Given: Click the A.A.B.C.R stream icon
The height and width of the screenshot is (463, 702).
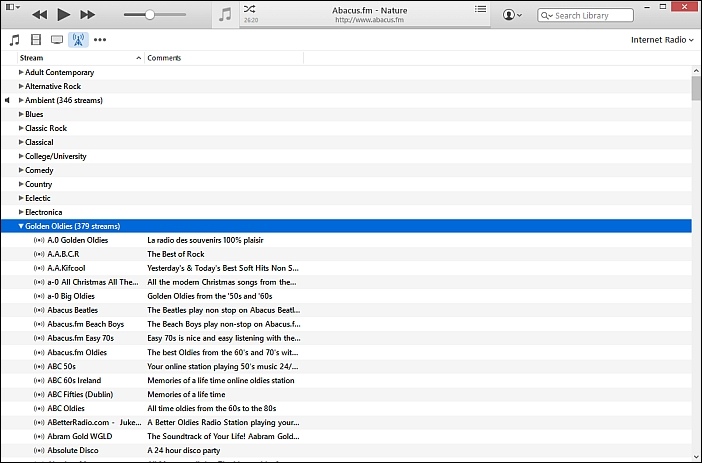Looking at the screenshot, I should click(x=39, y=254).
